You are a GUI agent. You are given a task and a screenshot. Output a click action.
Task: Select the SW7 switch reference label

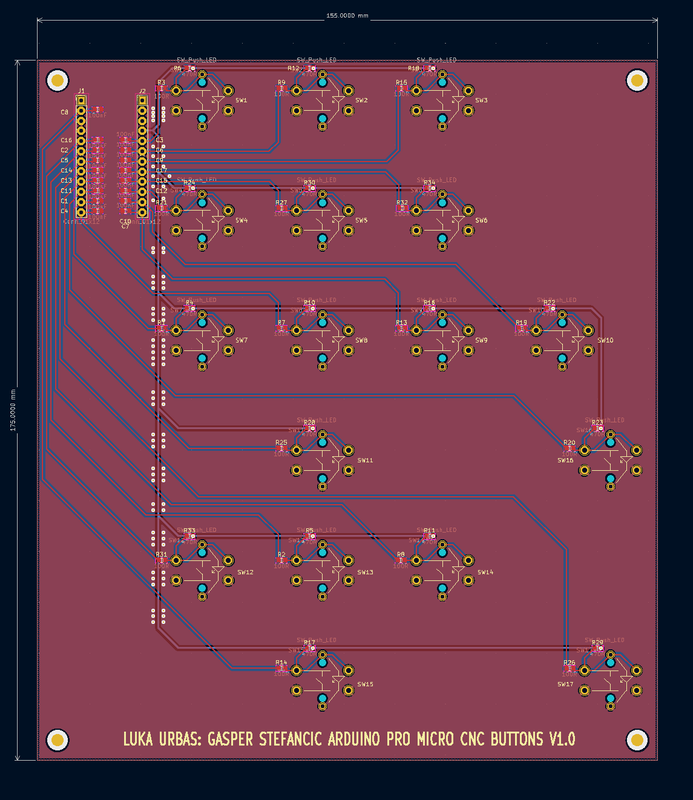[x=241, y=340]
